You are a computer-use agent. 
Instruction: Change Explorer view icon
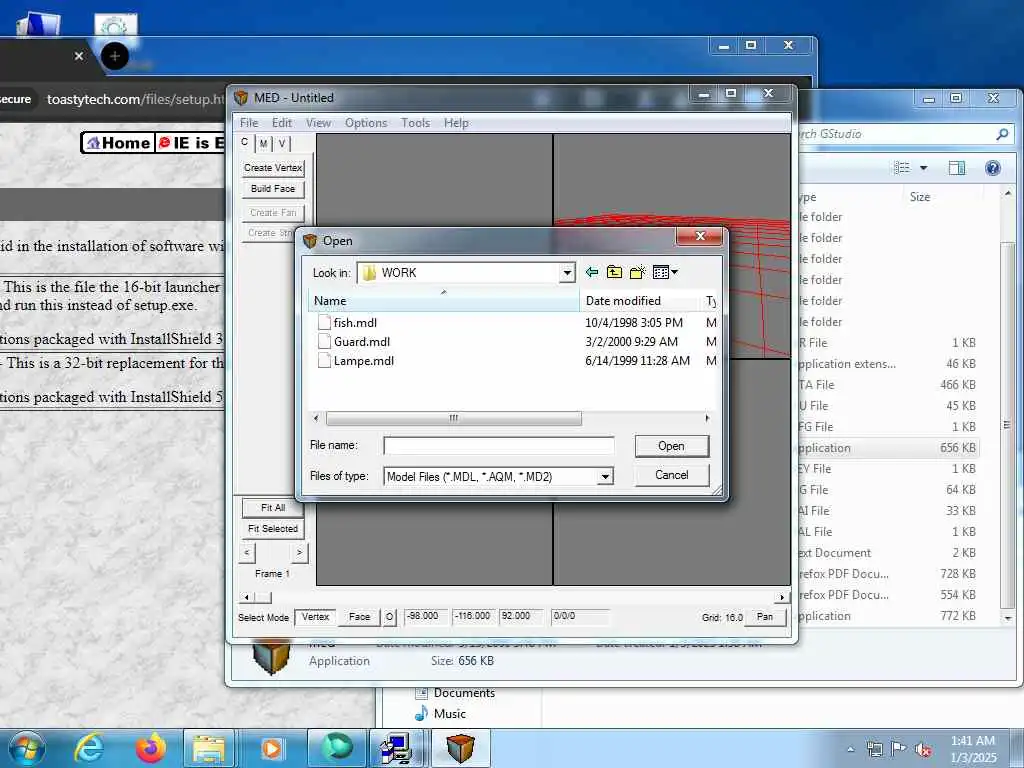(x=902, y=168)
